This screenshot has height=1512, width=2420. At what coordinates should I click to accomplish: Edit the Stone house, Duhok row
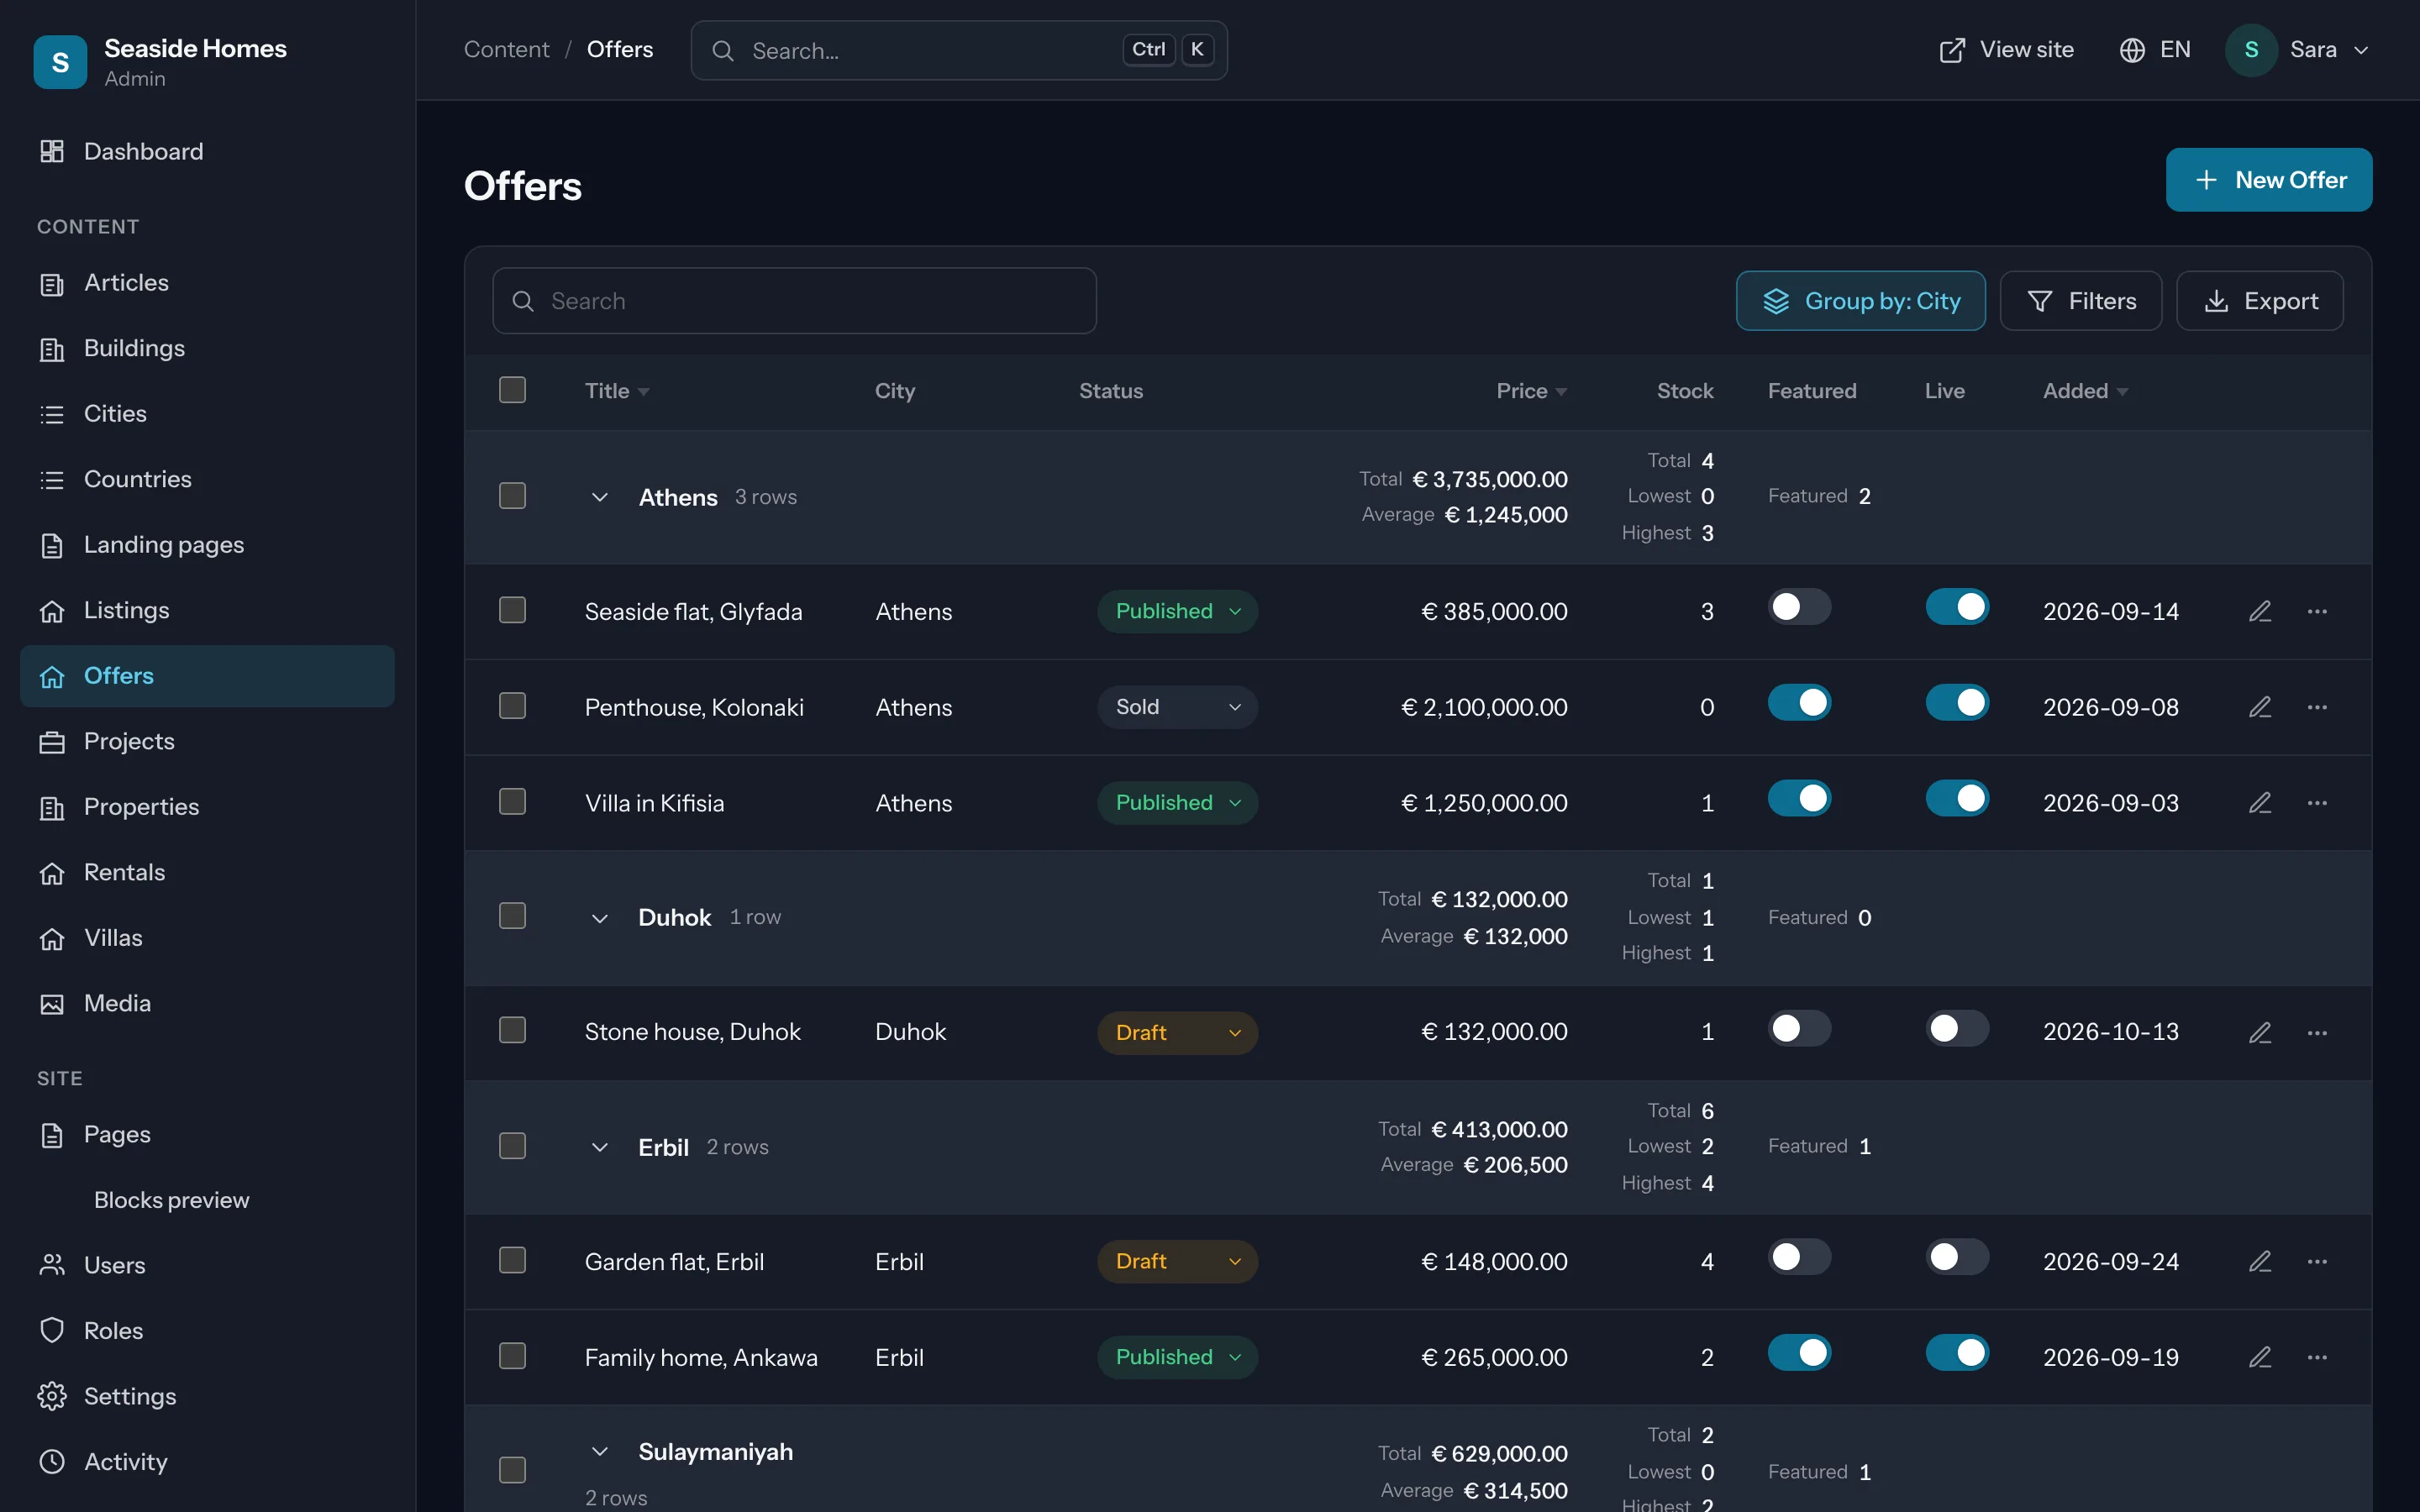pos(2260,1032)
